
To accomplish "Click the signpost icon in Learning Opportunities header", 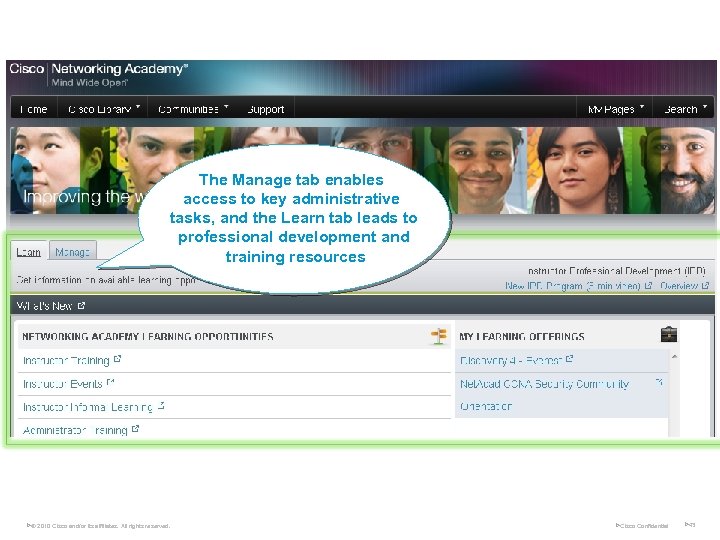I will [439, 336].
